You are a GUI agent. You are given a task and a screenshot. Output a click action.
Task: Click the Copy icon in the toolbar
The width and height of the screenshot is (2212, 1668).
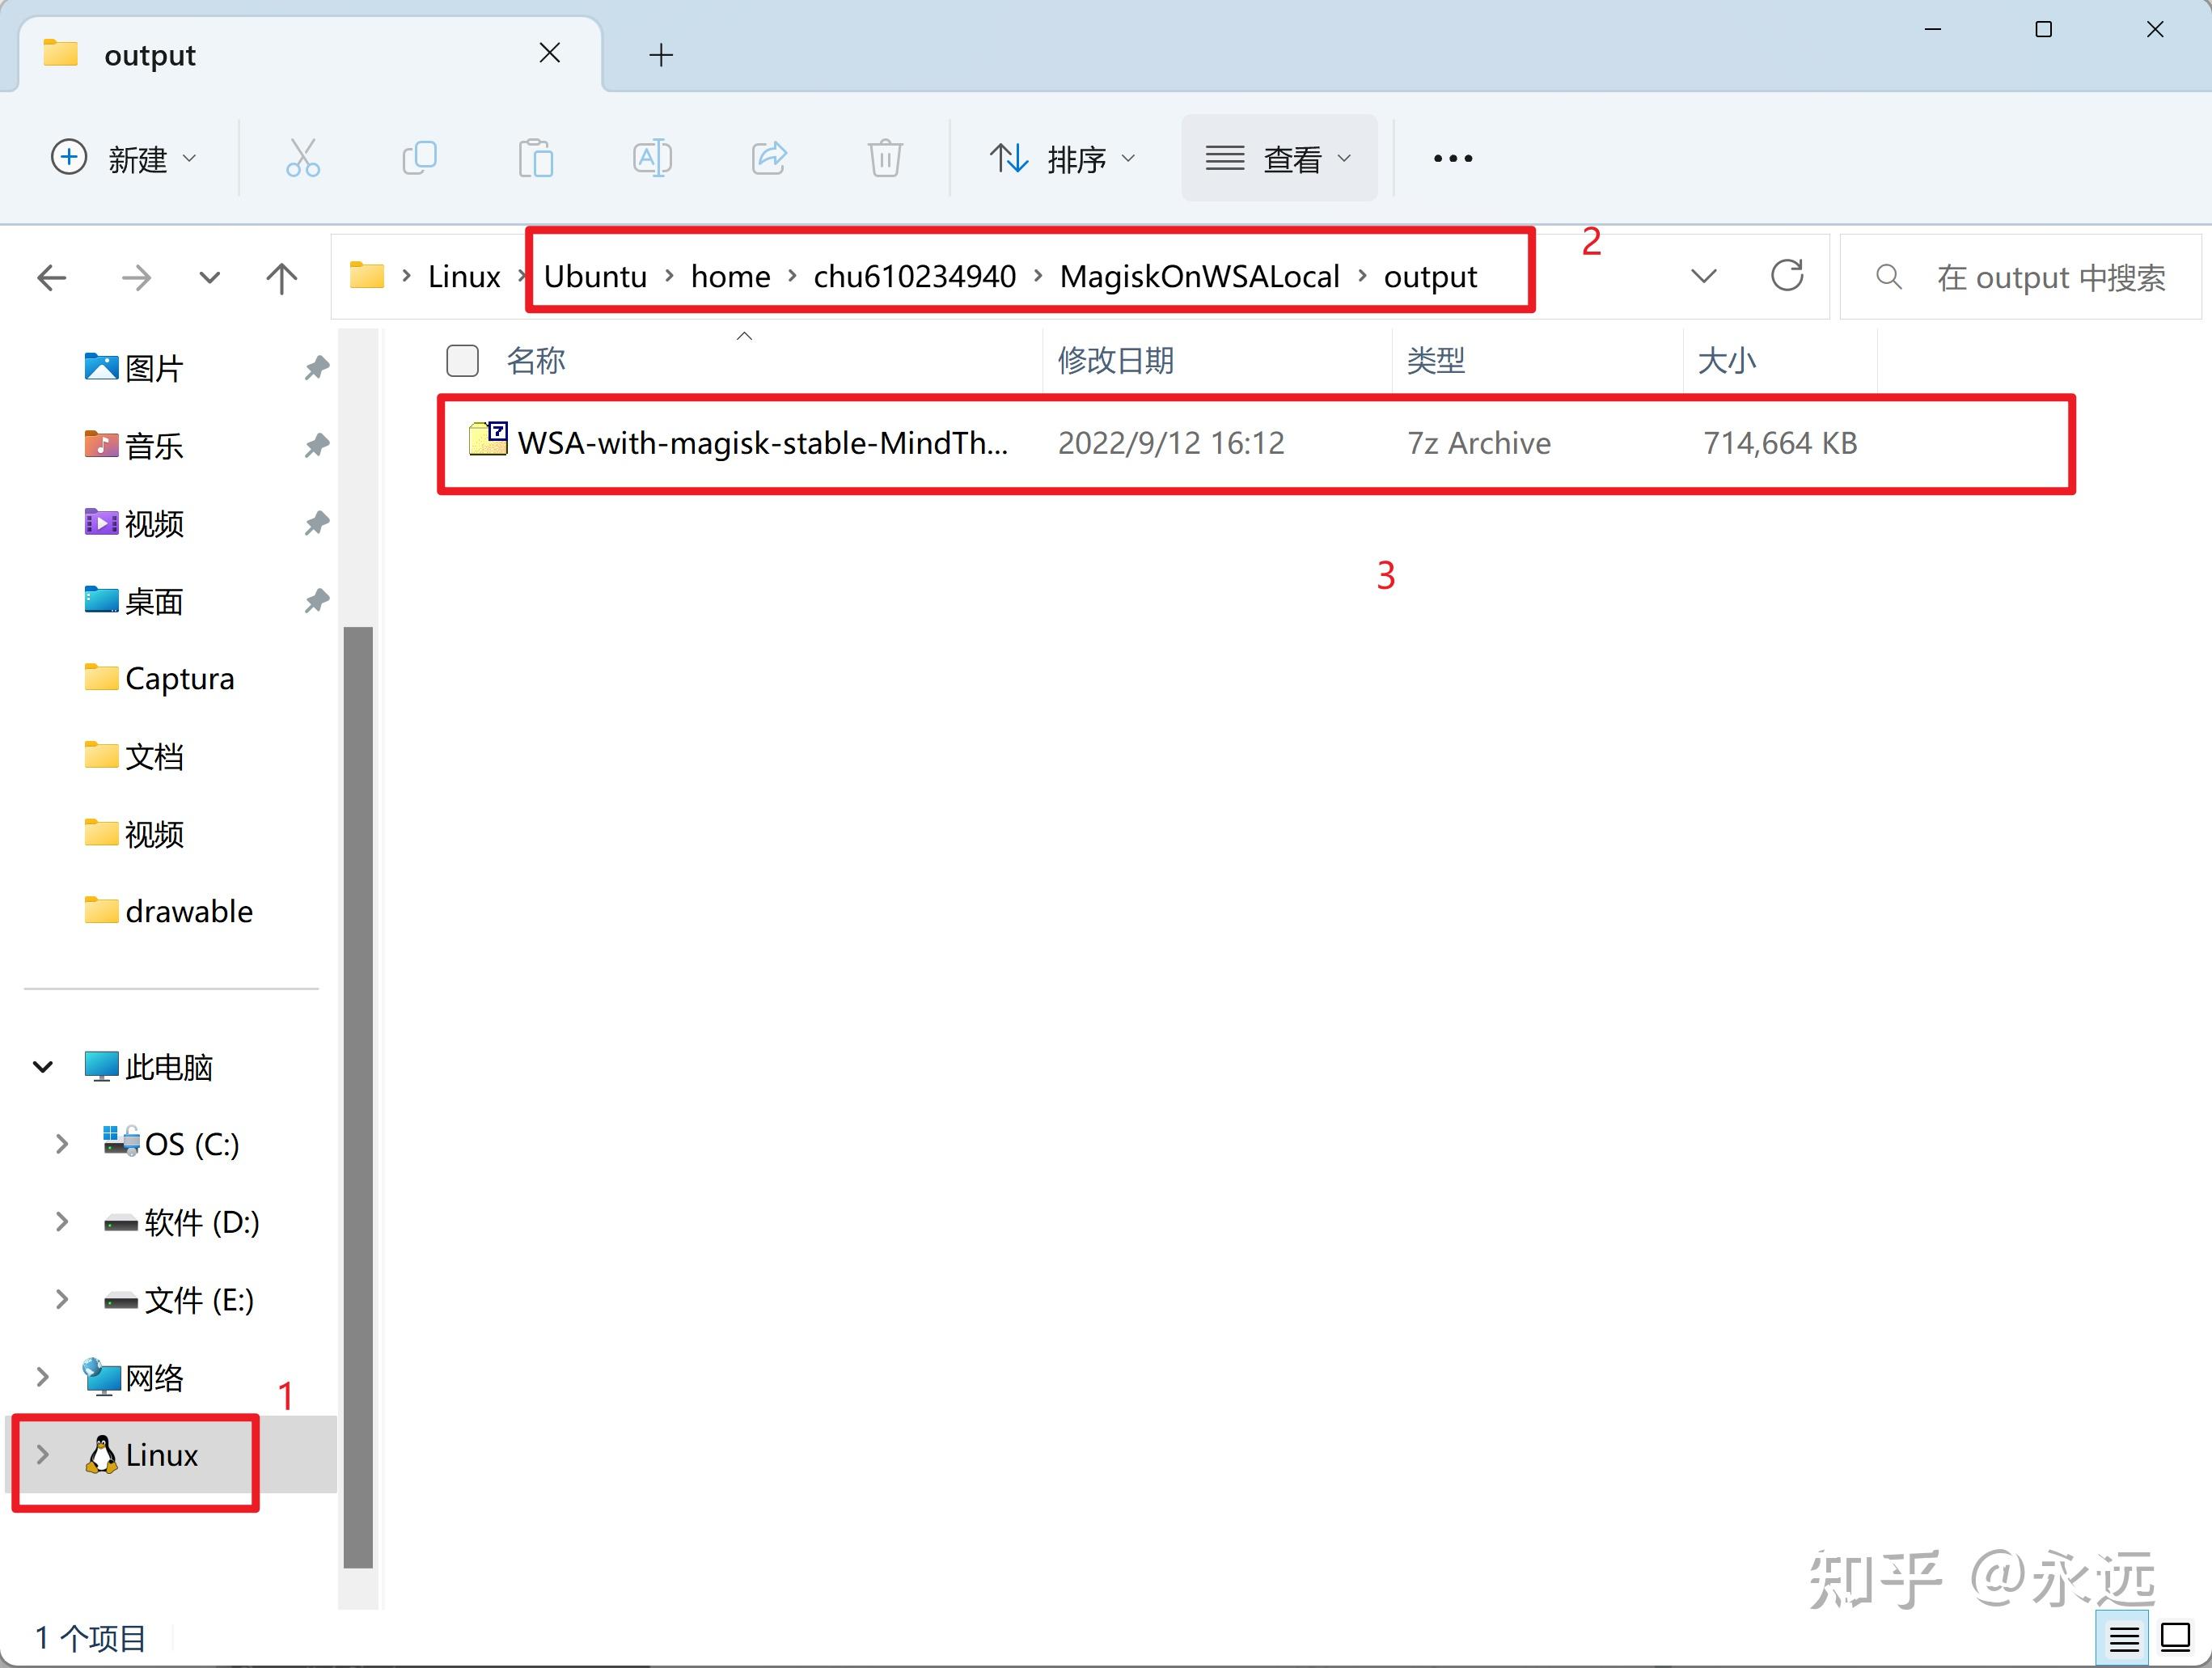[419, 158]
